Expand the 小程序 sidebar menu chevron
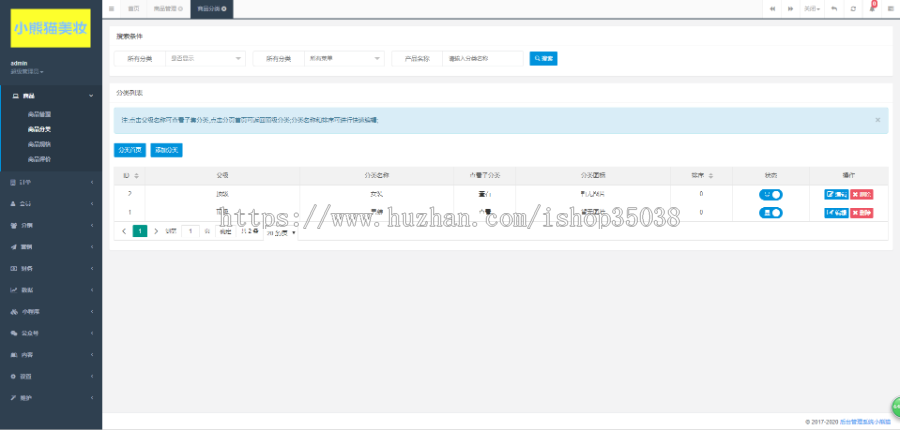The height and width of the screenshot is (430, 900). click(92, 311)
